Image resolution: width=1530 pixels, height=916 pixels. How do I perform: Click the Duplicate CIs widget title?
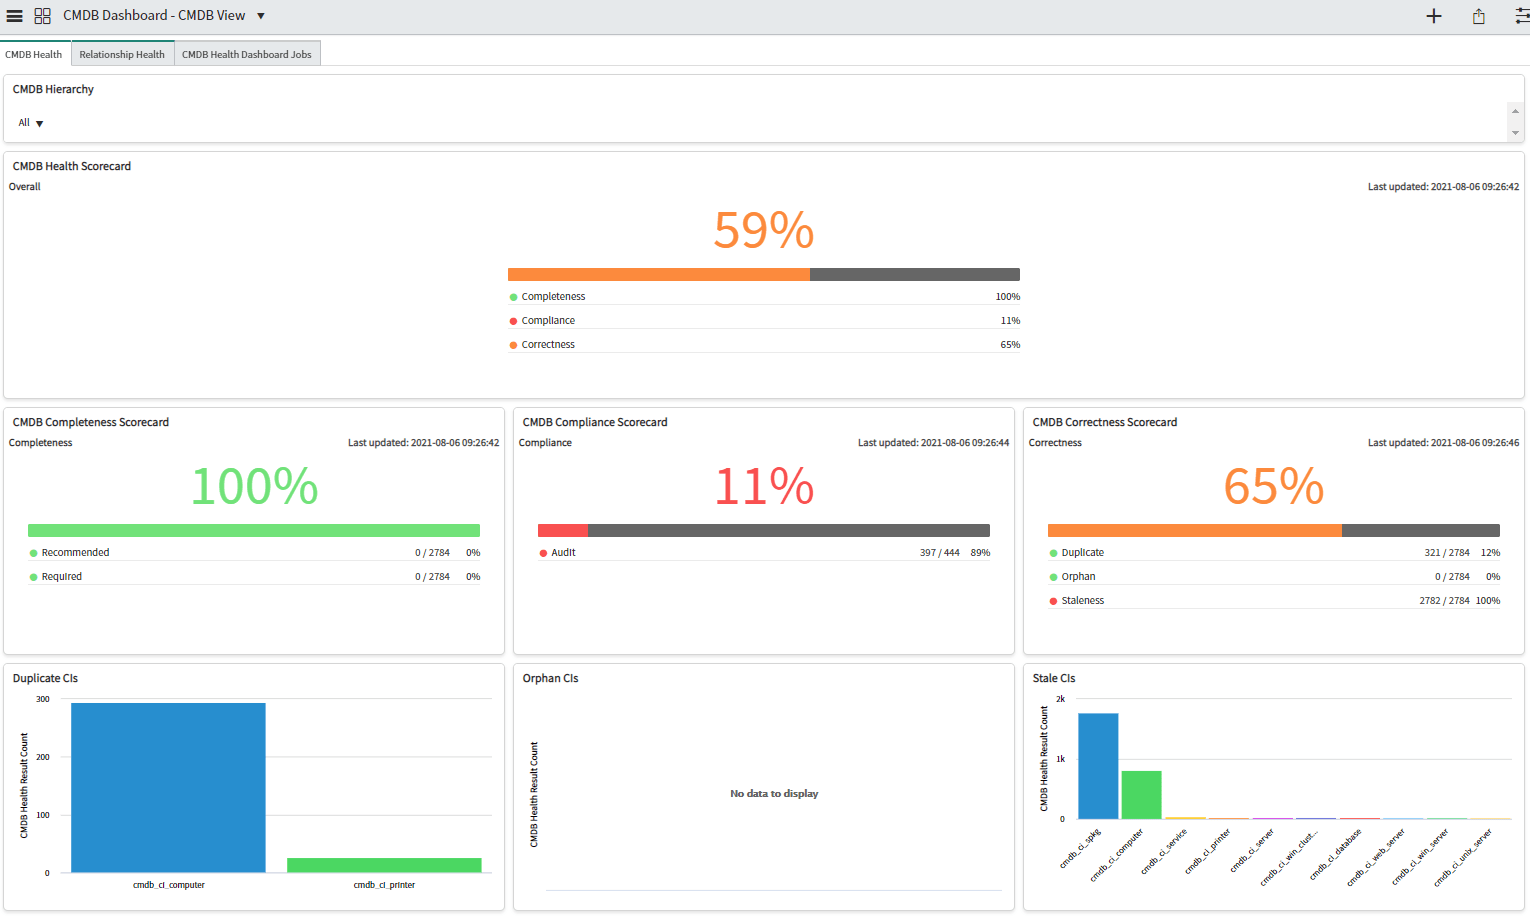coord(45,679)
